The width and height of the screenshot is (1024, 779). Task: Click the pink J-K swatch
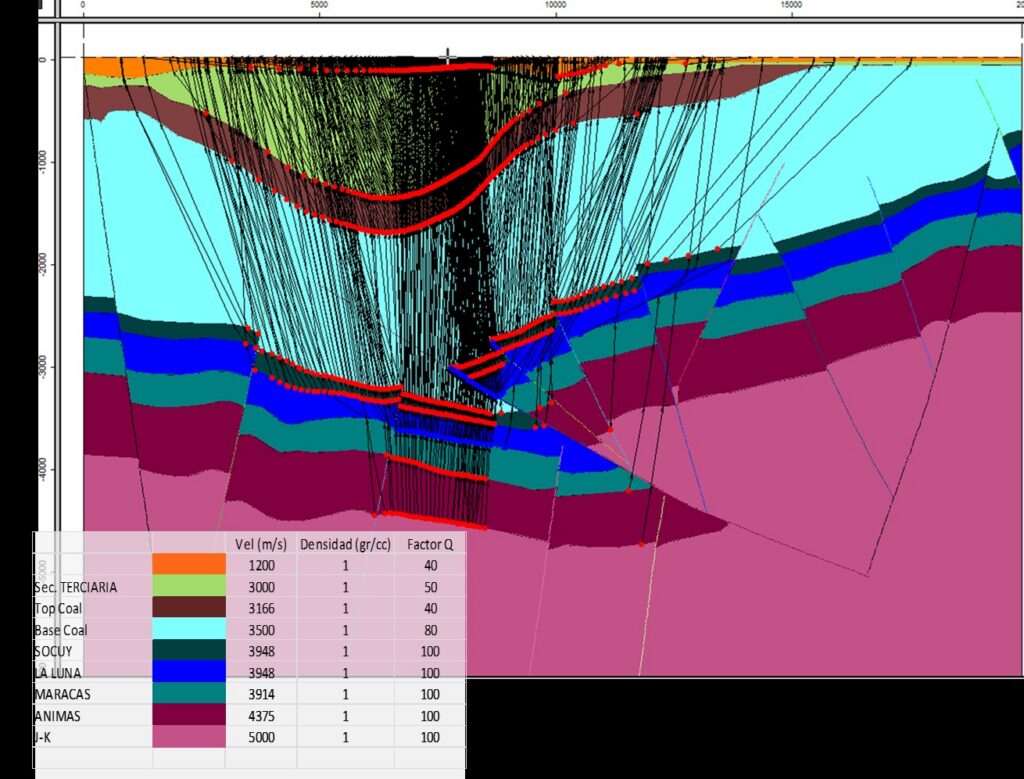click(189, 737)
